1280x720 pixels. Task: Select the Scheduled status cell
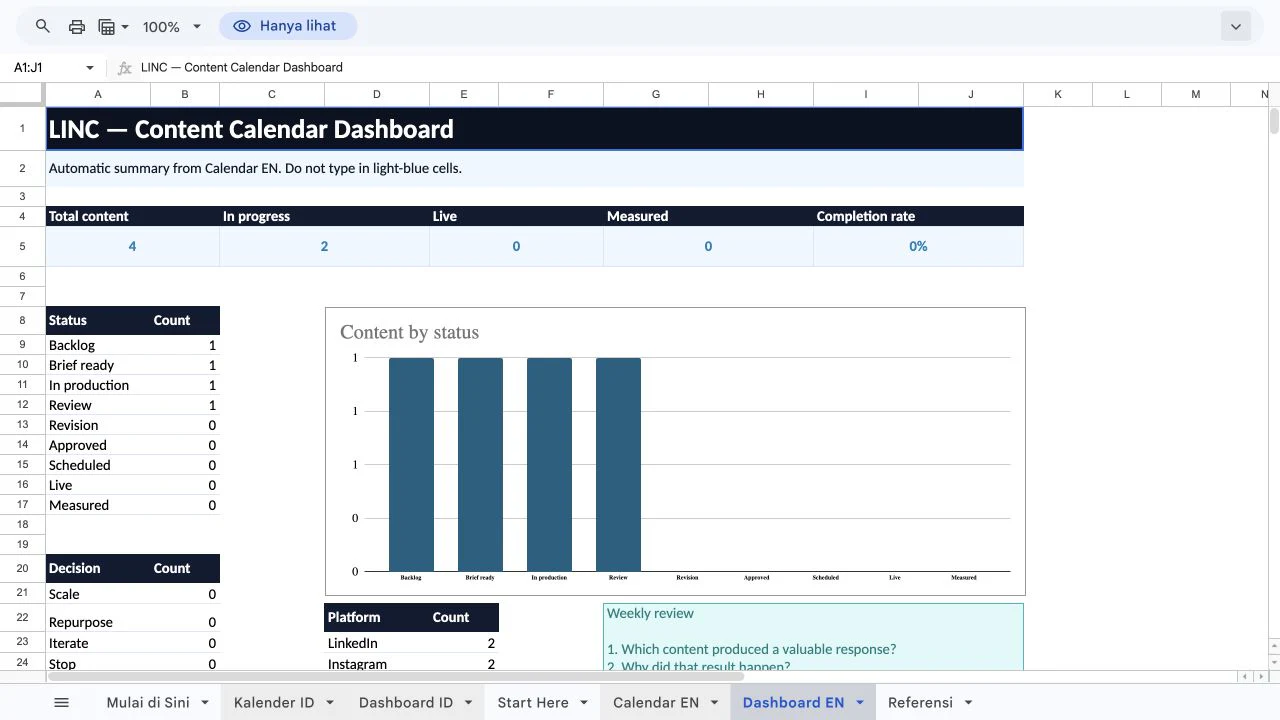click(x=98, y=465)
